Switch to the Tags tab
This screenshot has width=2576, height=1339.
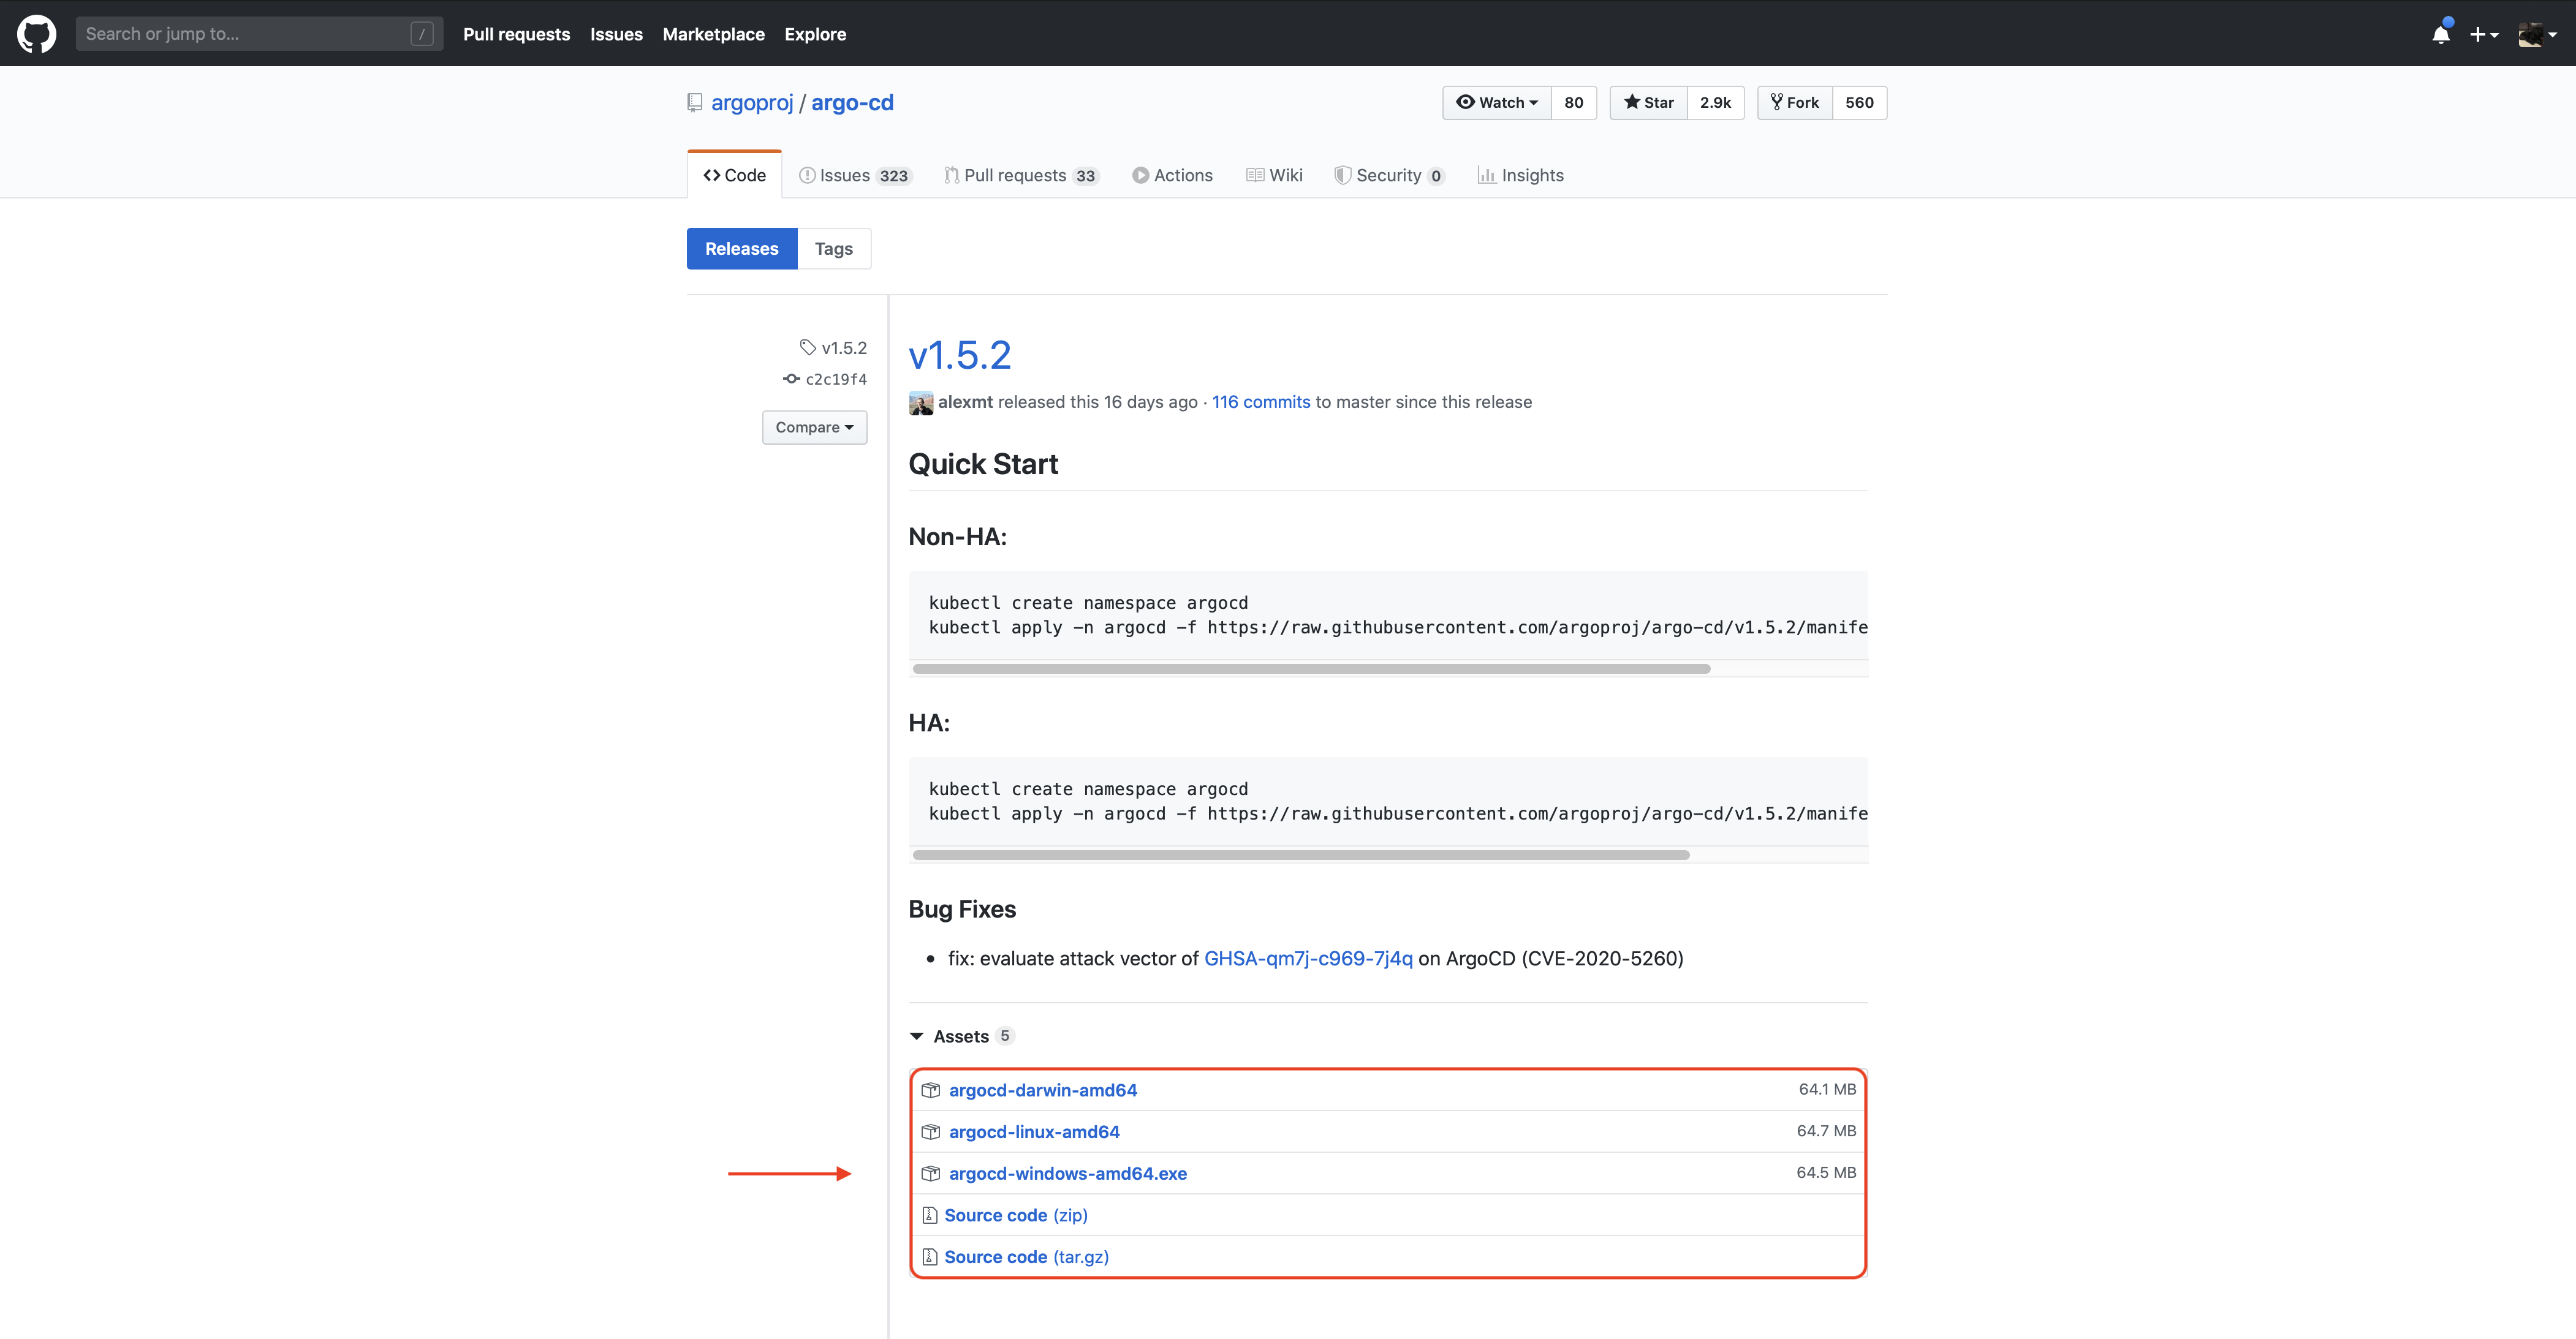tap(833, 249)
